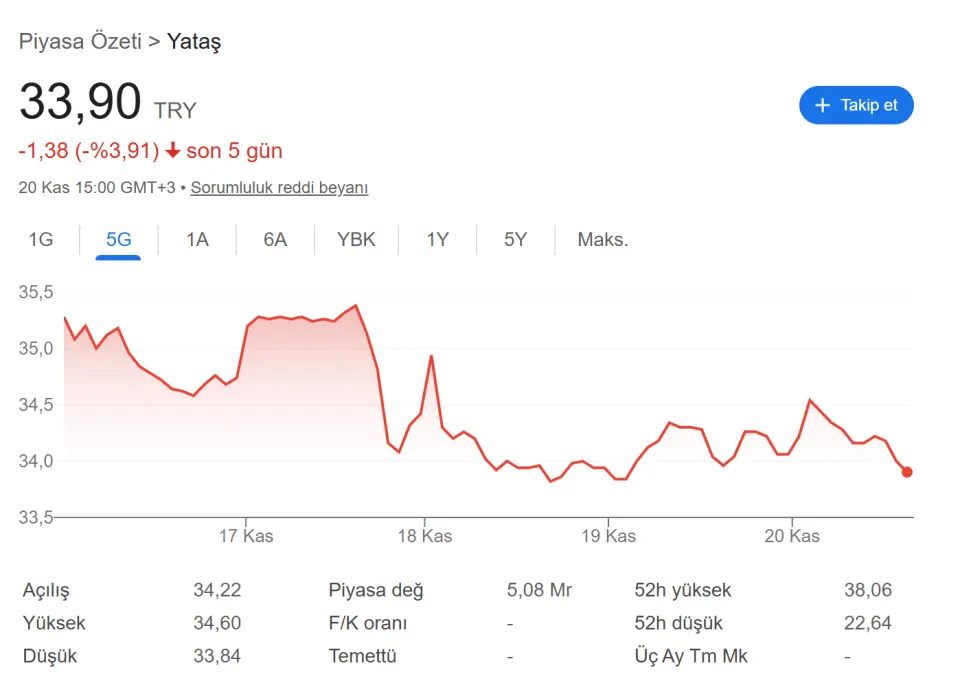Switch chart to the 6A range
The height and width of the screenshot is (681, 960).
click(275, 240)
